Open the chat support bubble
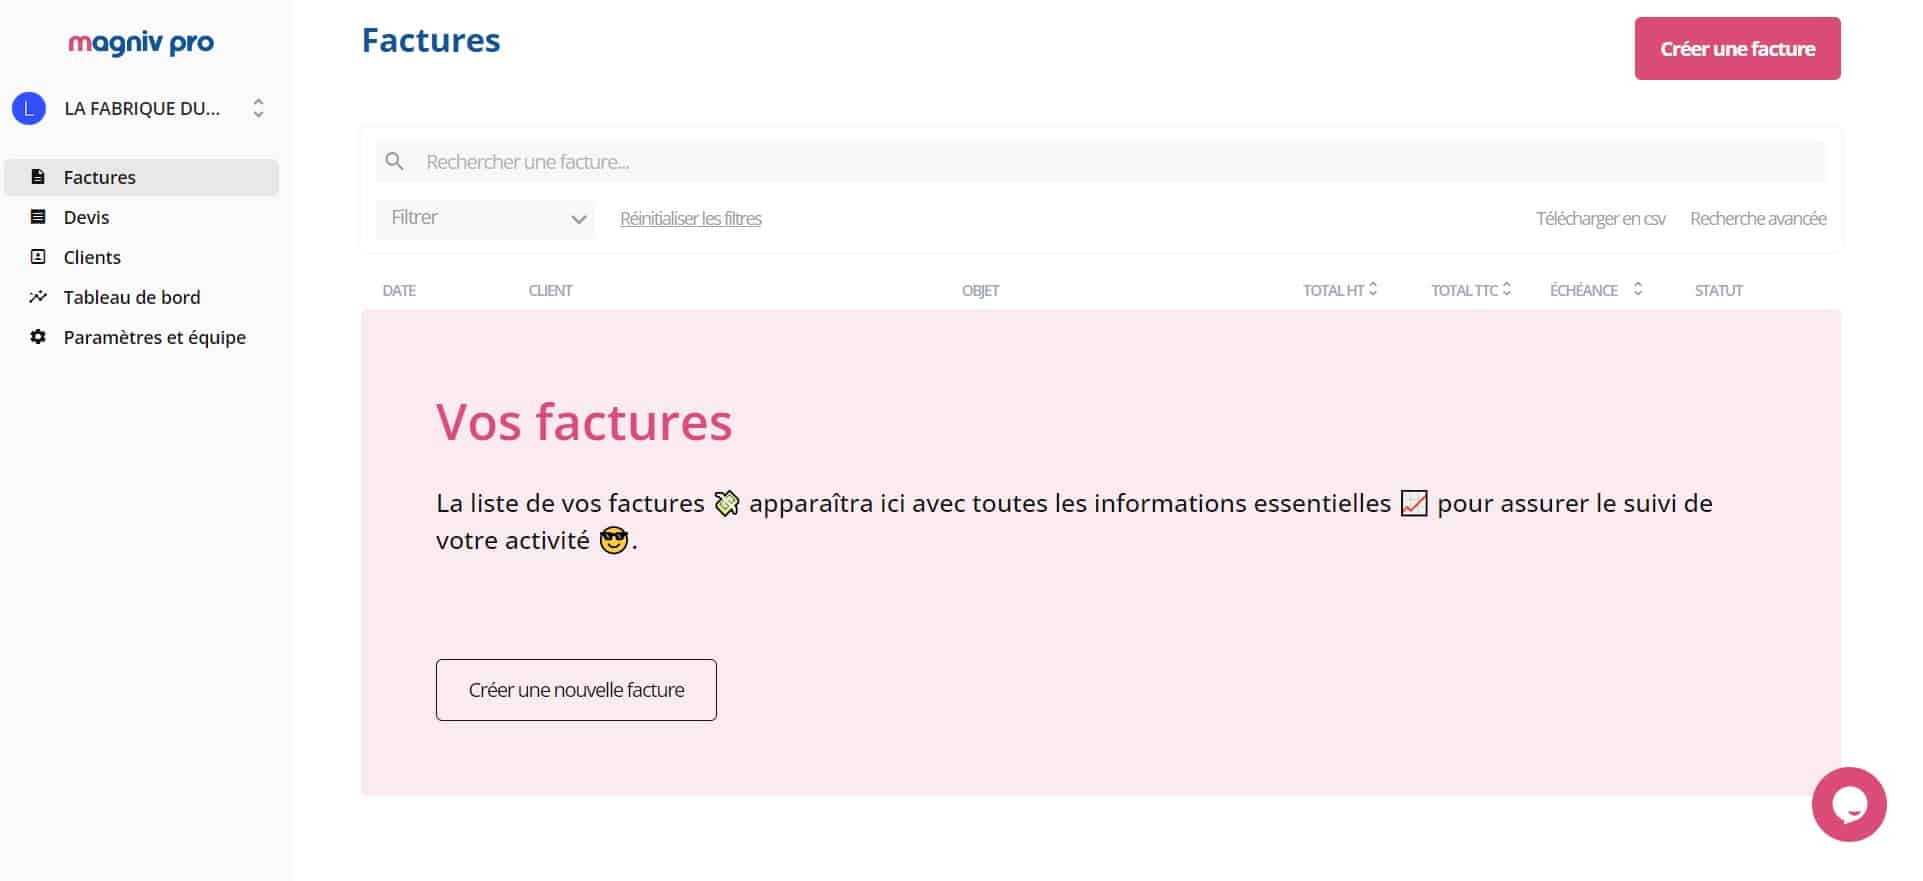The width and height of the screenshot is (1923, 881). pyautogui.click(x=1848, y=804)
